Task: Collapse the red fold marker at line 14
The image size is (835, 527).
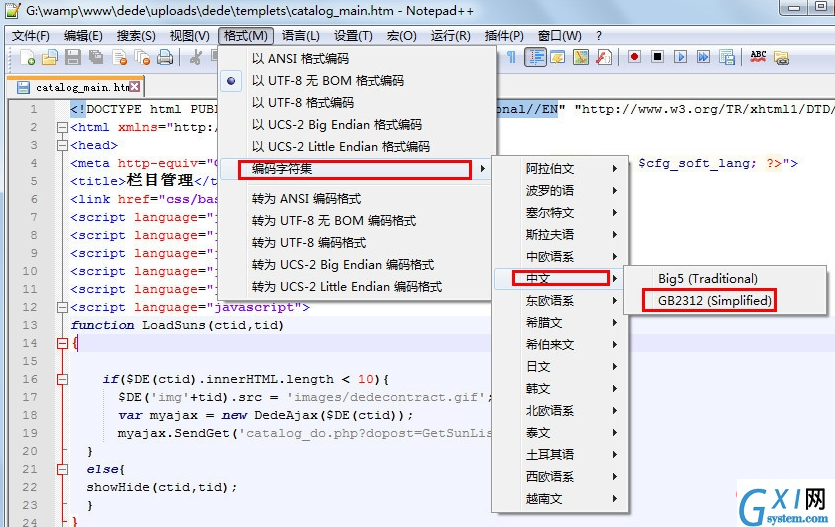Action: coord(62,343)
